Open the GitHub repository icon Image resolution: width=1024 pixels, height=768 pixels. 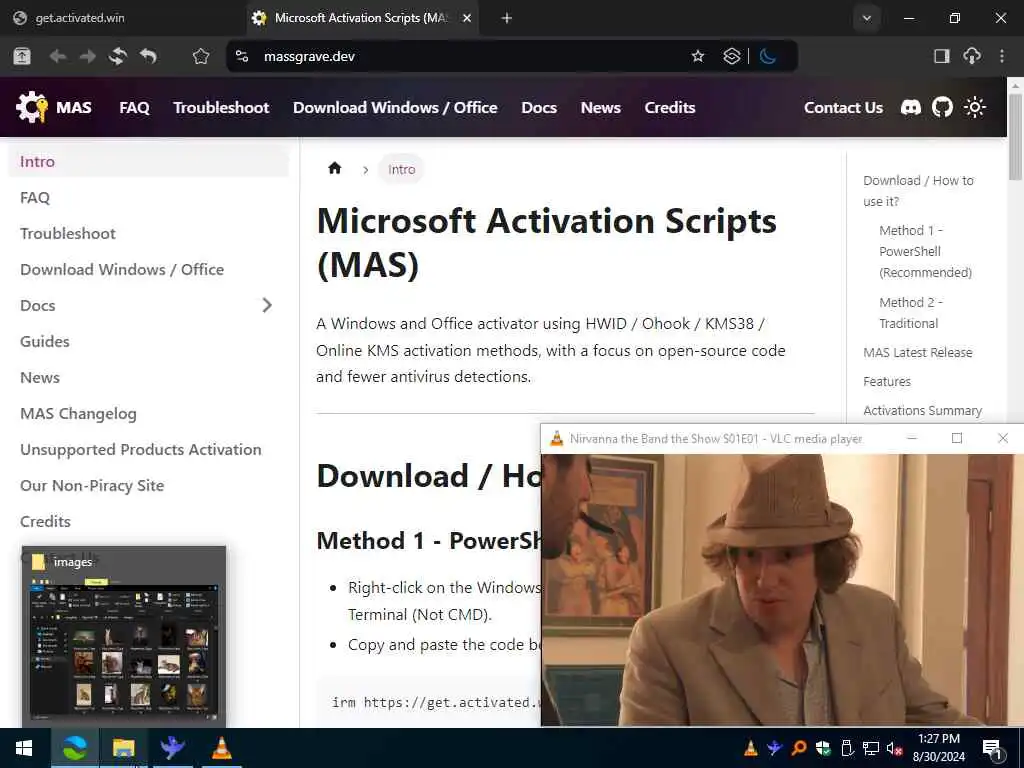click(x=942, y=107)
